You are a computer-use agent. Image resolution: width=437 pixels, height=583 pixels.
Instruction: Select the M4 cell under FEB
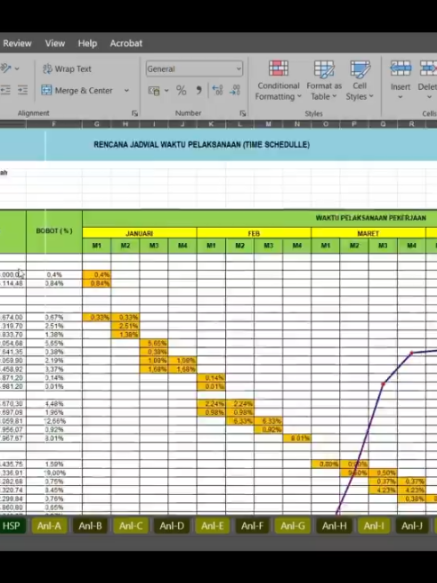297,246
